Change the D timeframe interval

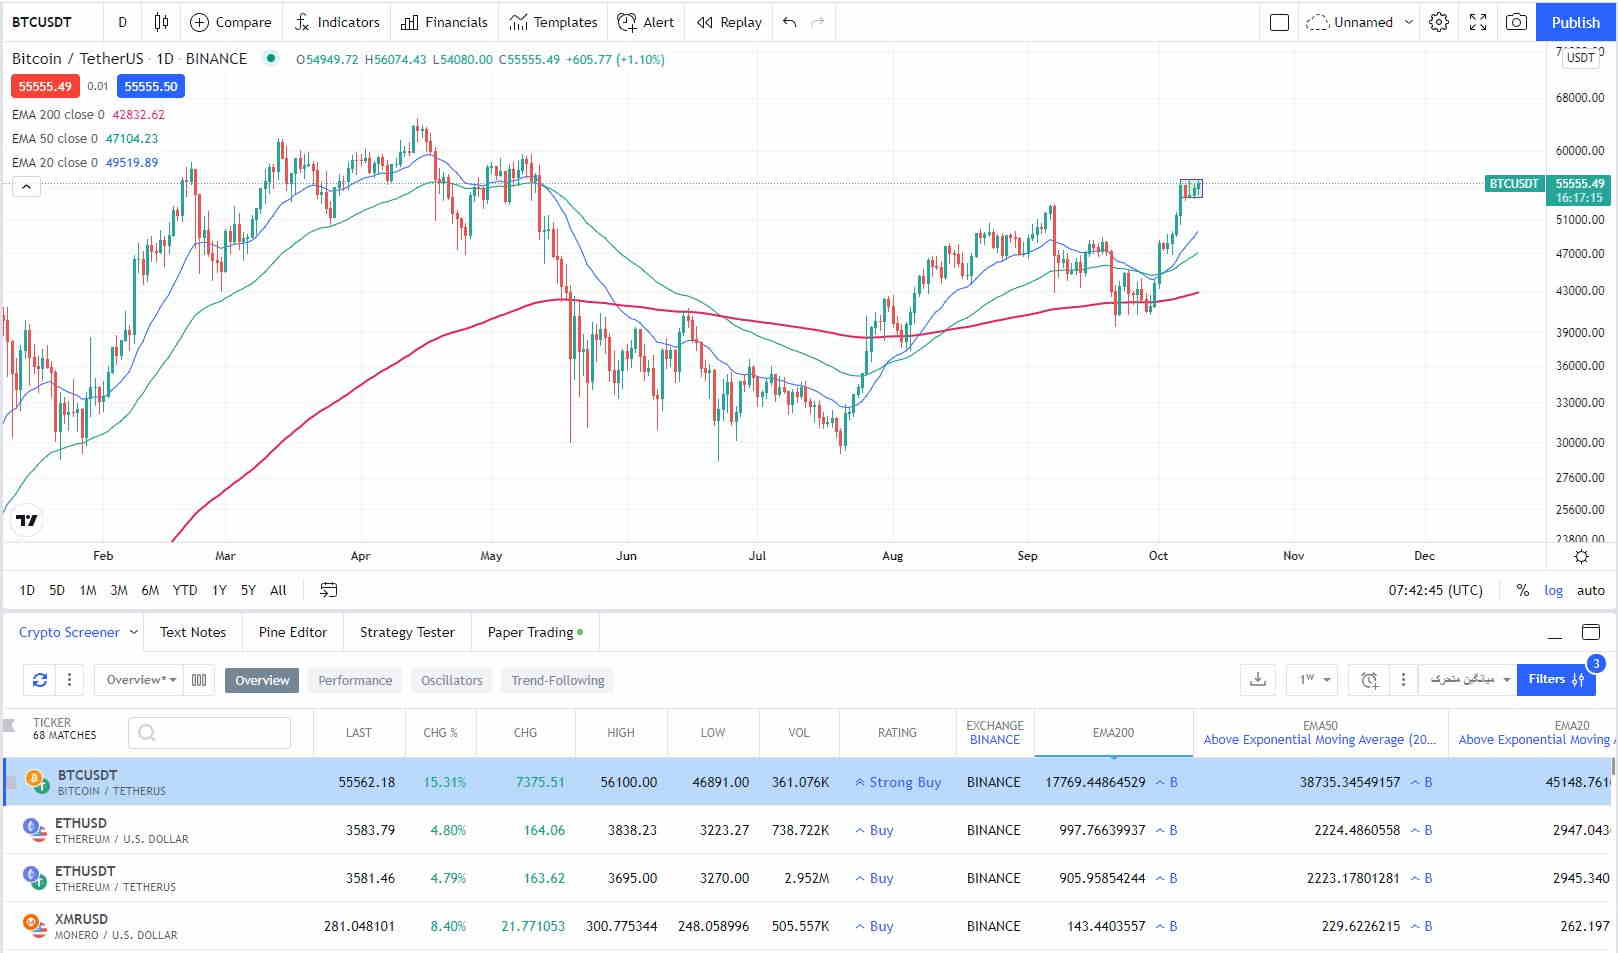click(x=122, y=22)
